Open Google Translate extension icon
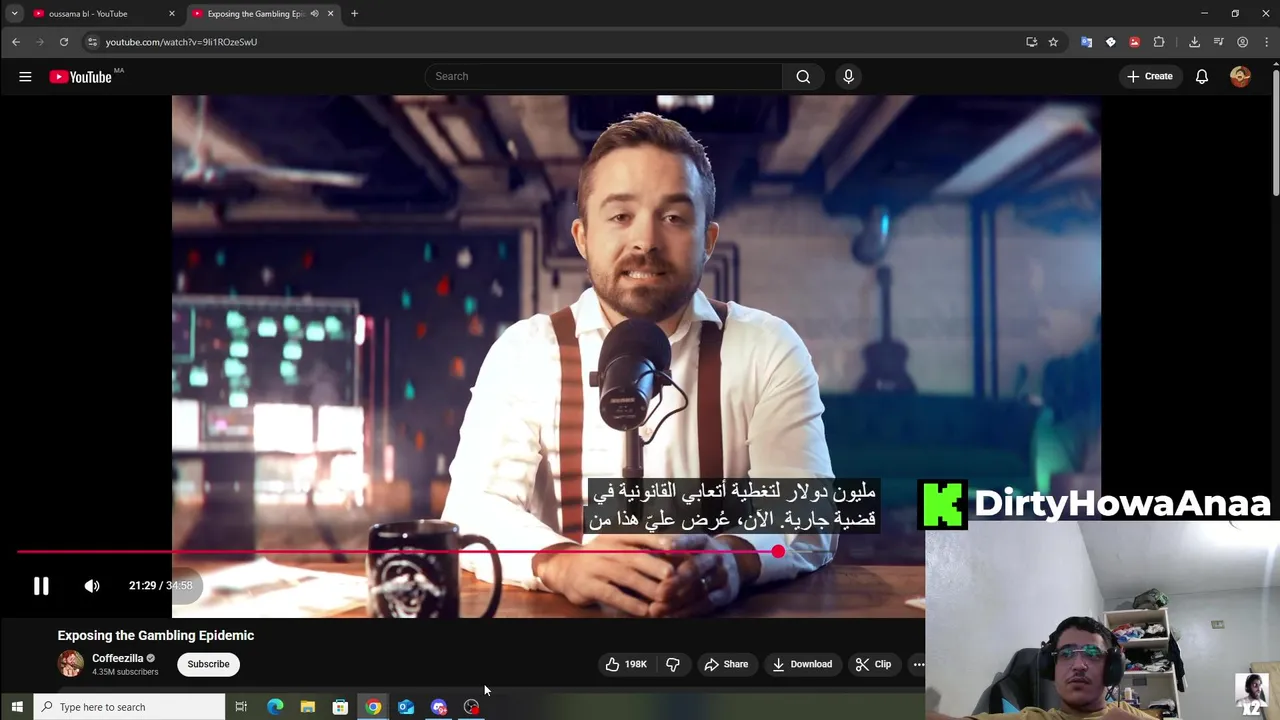Image resolution: width=1280 pixels, height=720 pixels. point(1086,42)
